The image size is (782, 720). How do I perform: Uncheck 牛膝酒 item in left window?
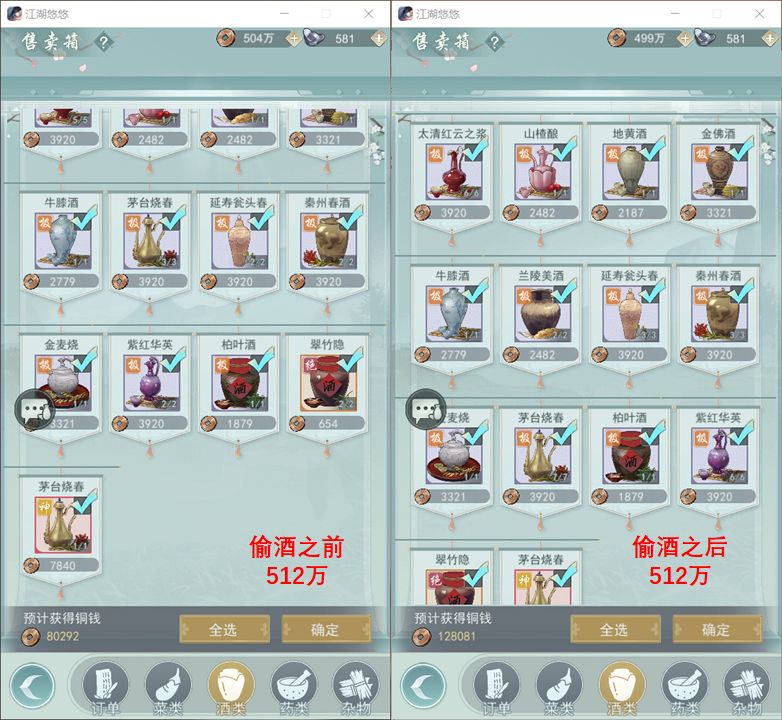(x=62, y=242)
